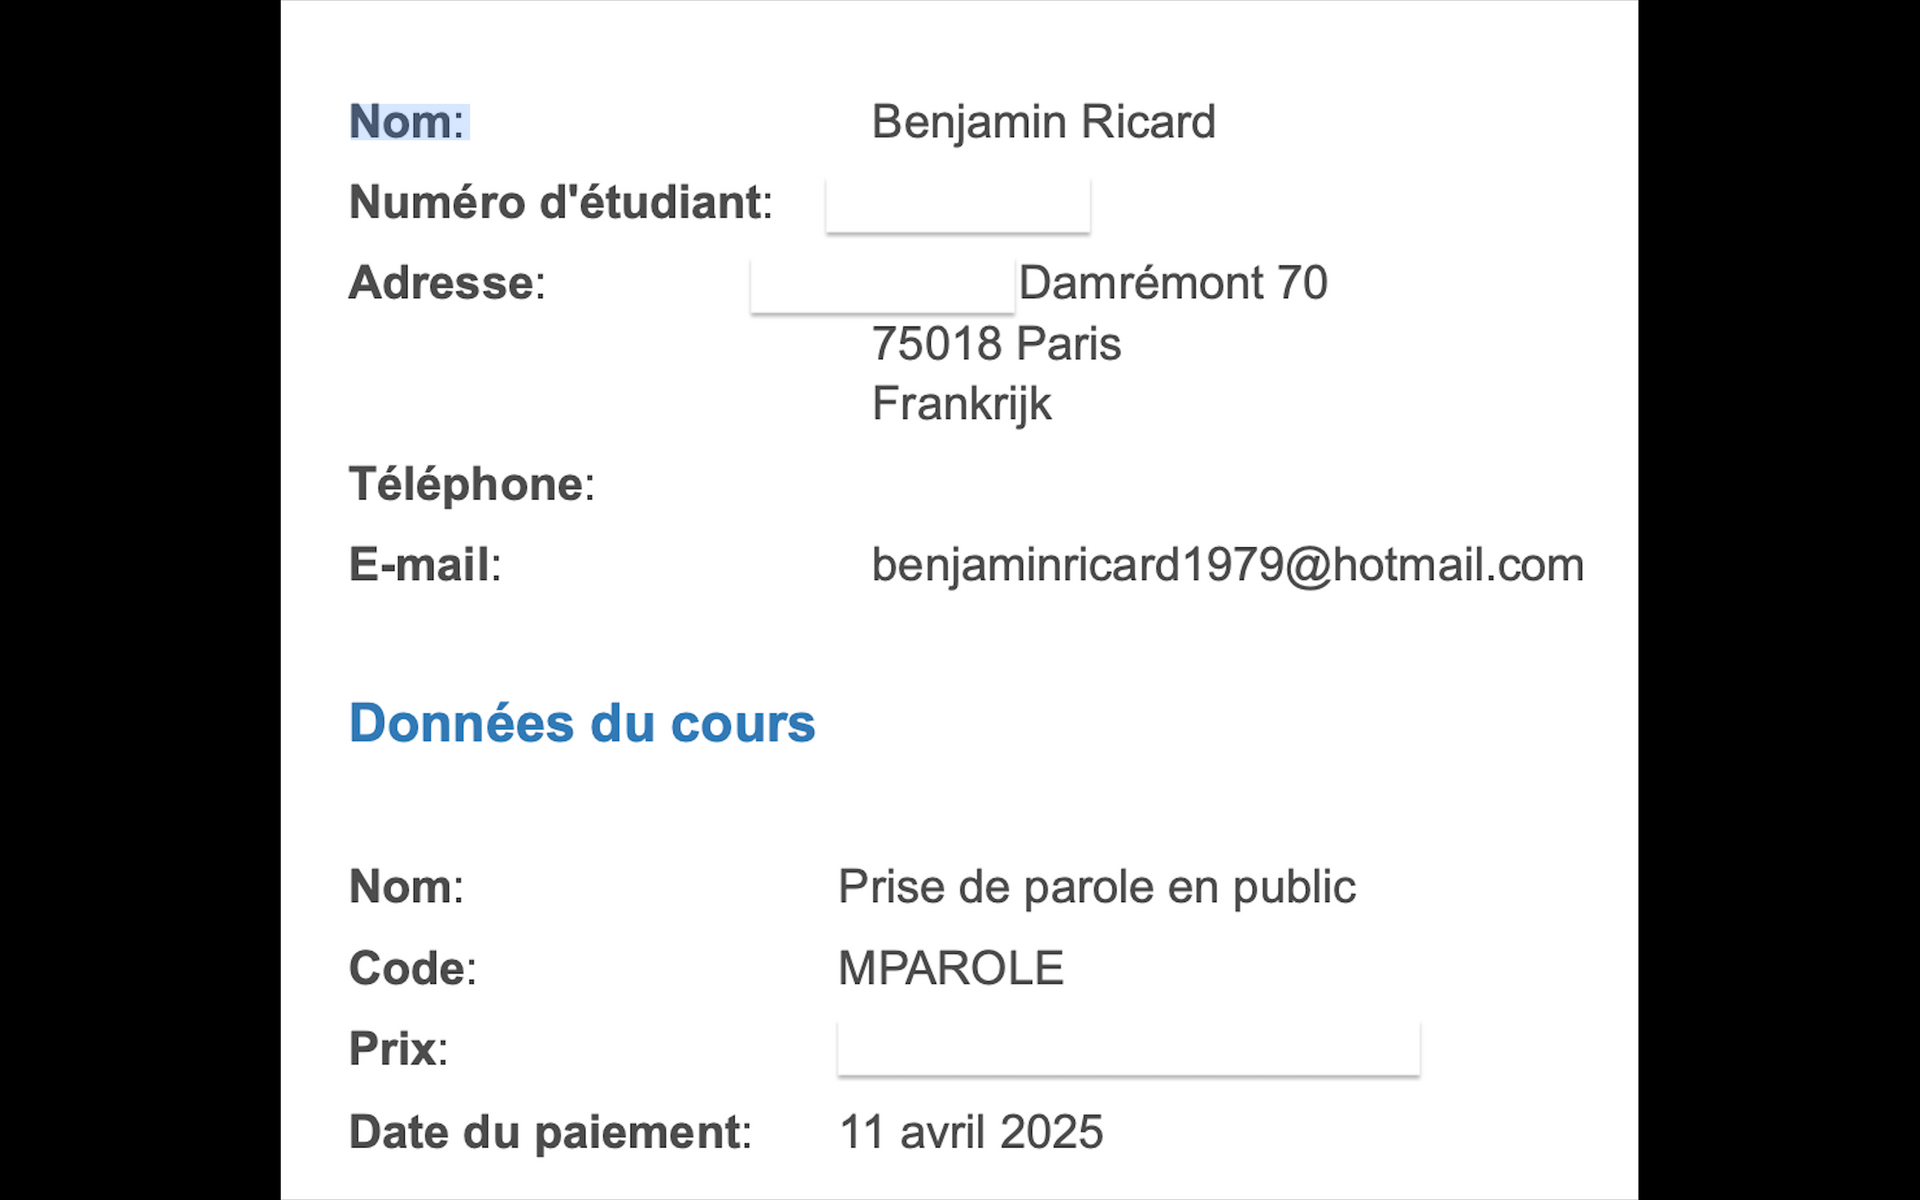Click the course name Prise de parole en public
Screen dimensions: 1920x1200
tap(1096, 887)
